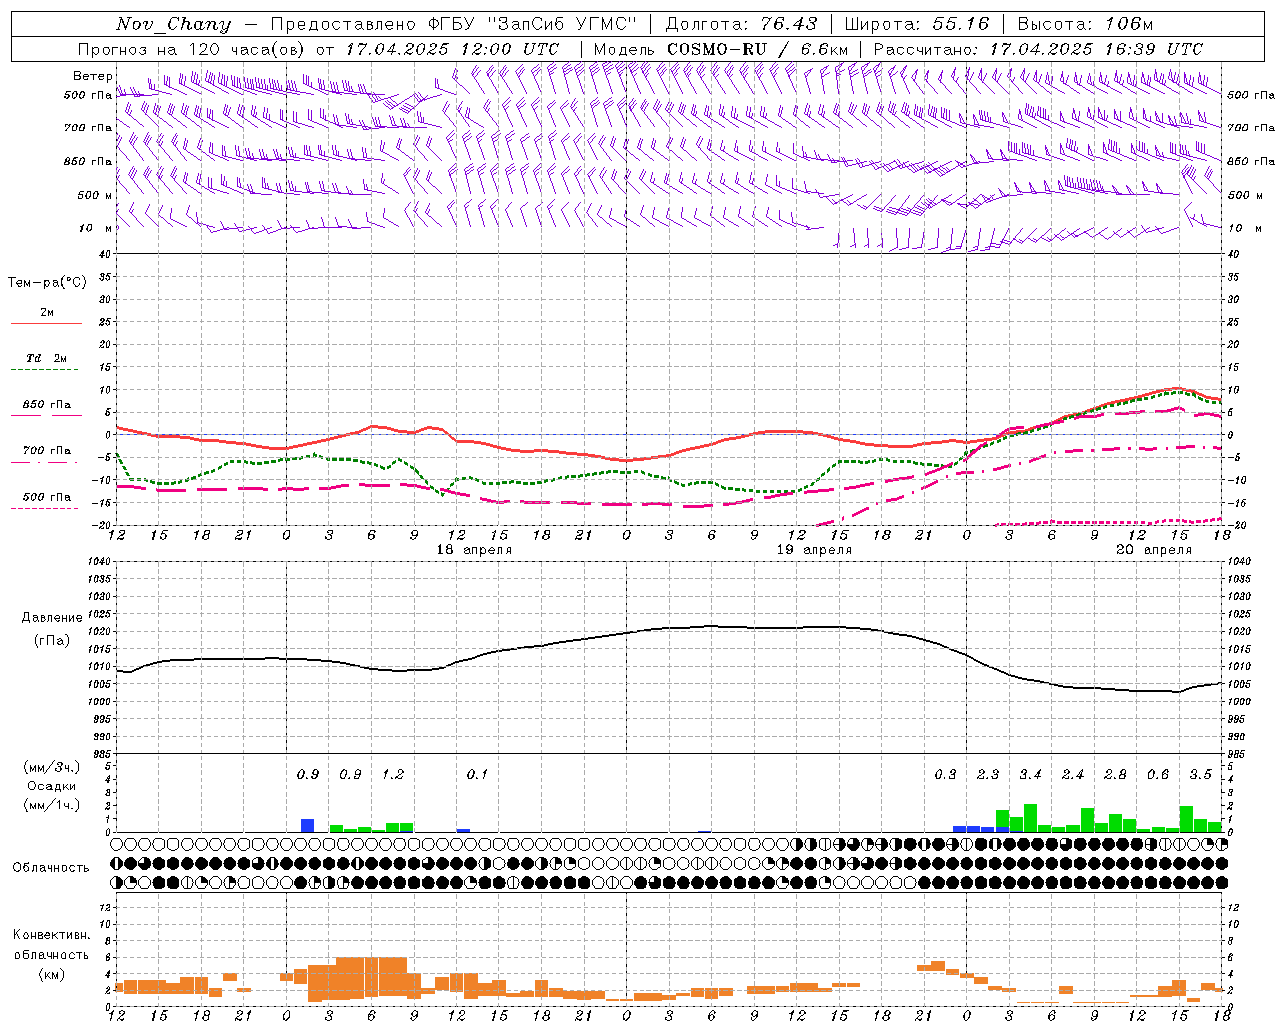This screenshot has width=1280, height=1024.
Task: Click the "20 апреля" date label
Action: click(x=1154, y=550)
